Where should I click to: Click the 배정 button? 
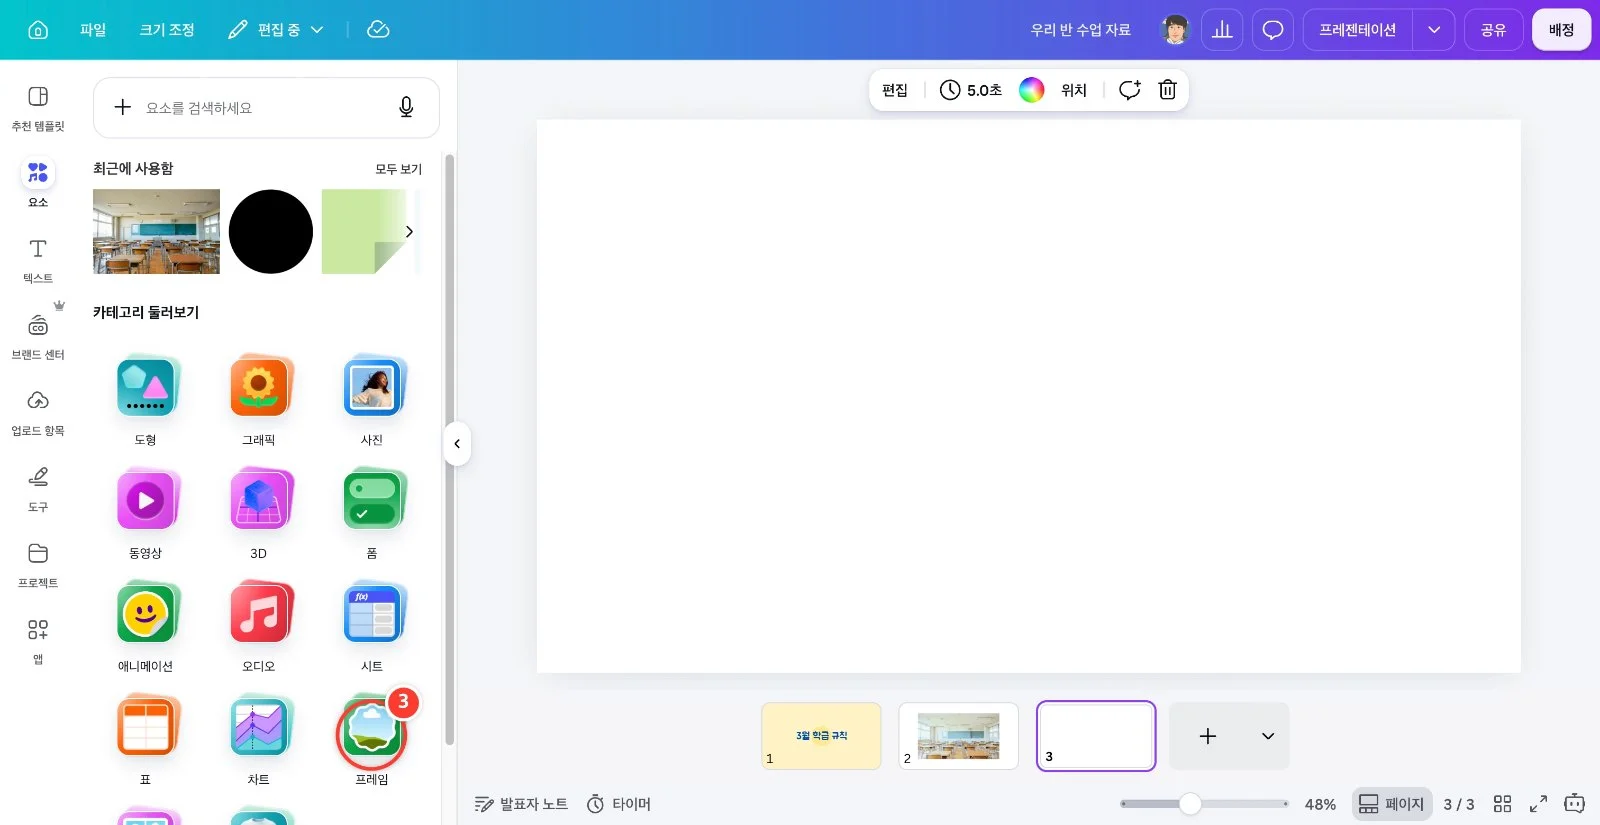pos(1561,30)
